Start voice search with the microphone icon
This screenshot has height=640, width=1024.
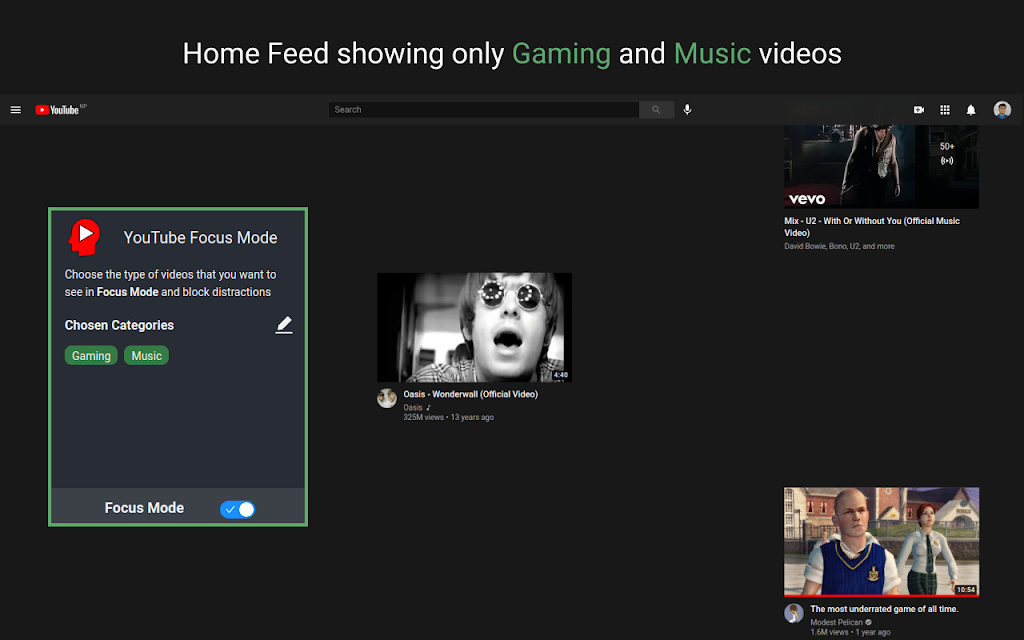tap(687, 110)
